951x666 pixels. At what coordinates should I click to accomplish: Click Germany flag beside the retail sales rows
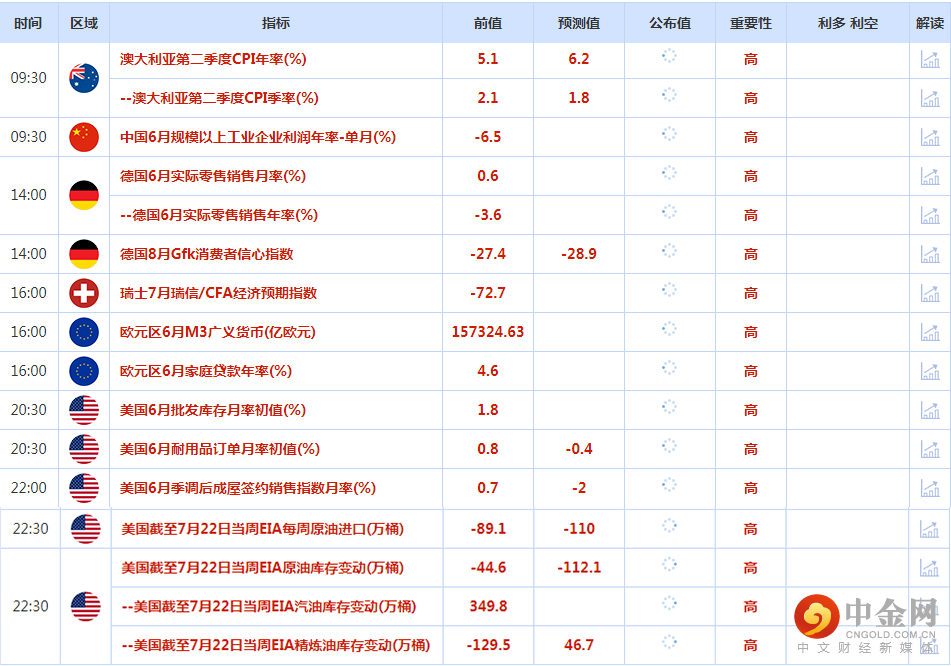click(84, 195)
